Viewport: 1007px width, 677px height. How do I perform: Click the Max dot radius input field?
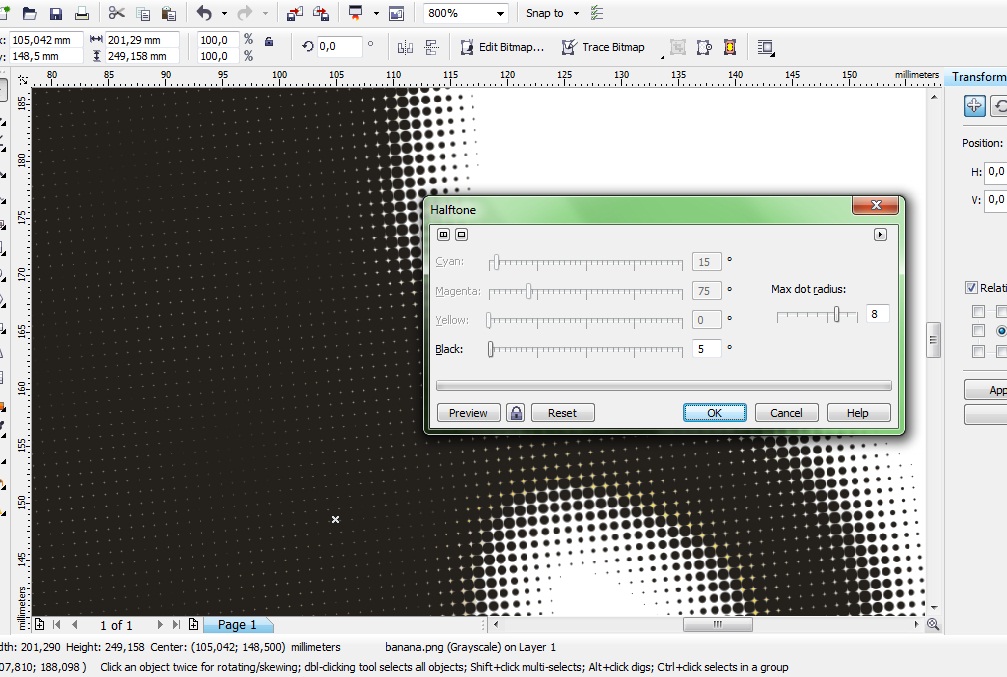(877, 313)
